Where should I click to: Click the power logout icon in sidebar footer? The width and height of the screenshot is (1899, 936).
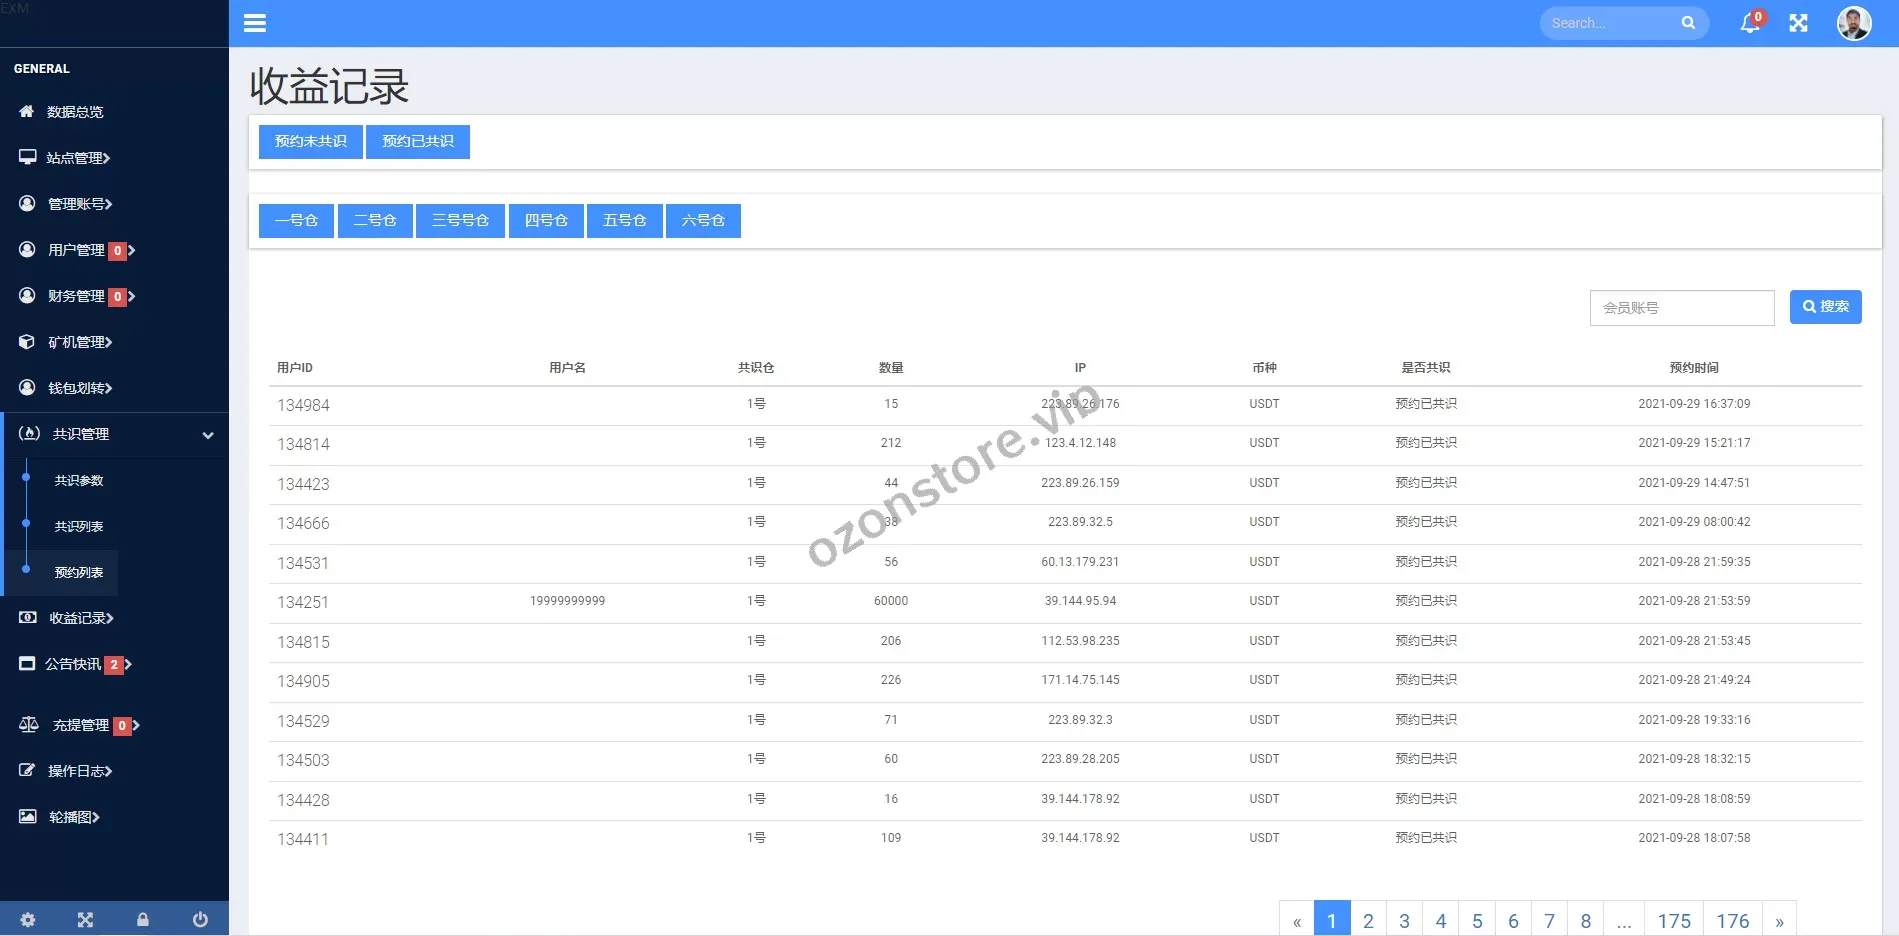pos(200,920)
